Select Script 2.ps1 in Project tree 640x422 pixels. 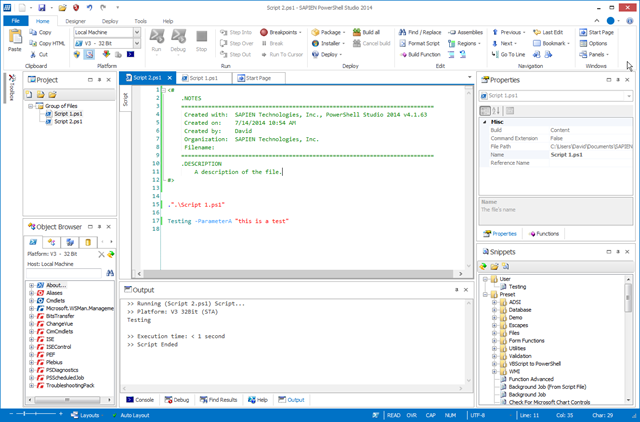pos(68,122)
